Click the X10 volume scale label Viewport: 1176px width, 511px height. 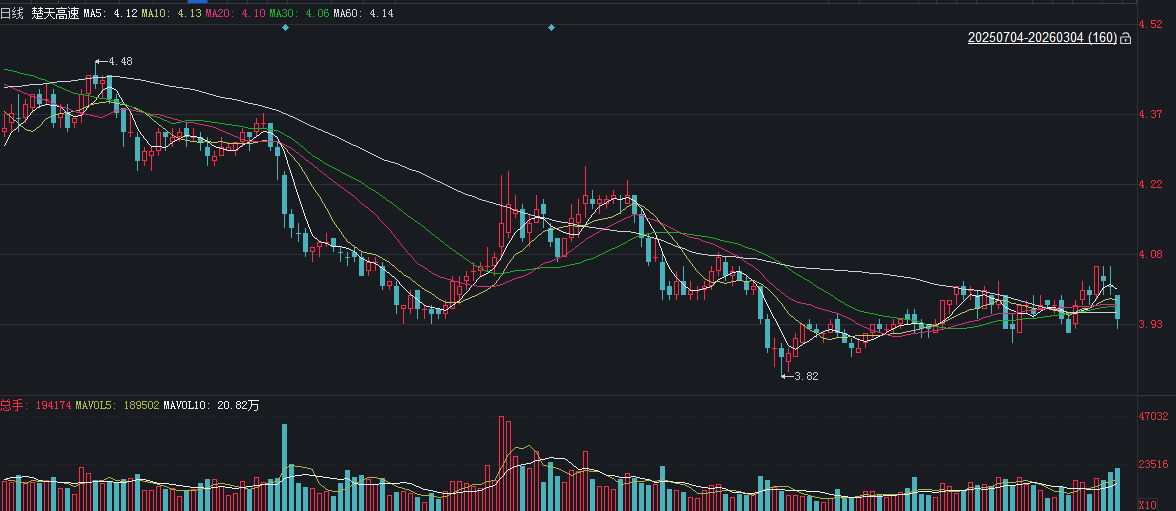click(1150, 505)
